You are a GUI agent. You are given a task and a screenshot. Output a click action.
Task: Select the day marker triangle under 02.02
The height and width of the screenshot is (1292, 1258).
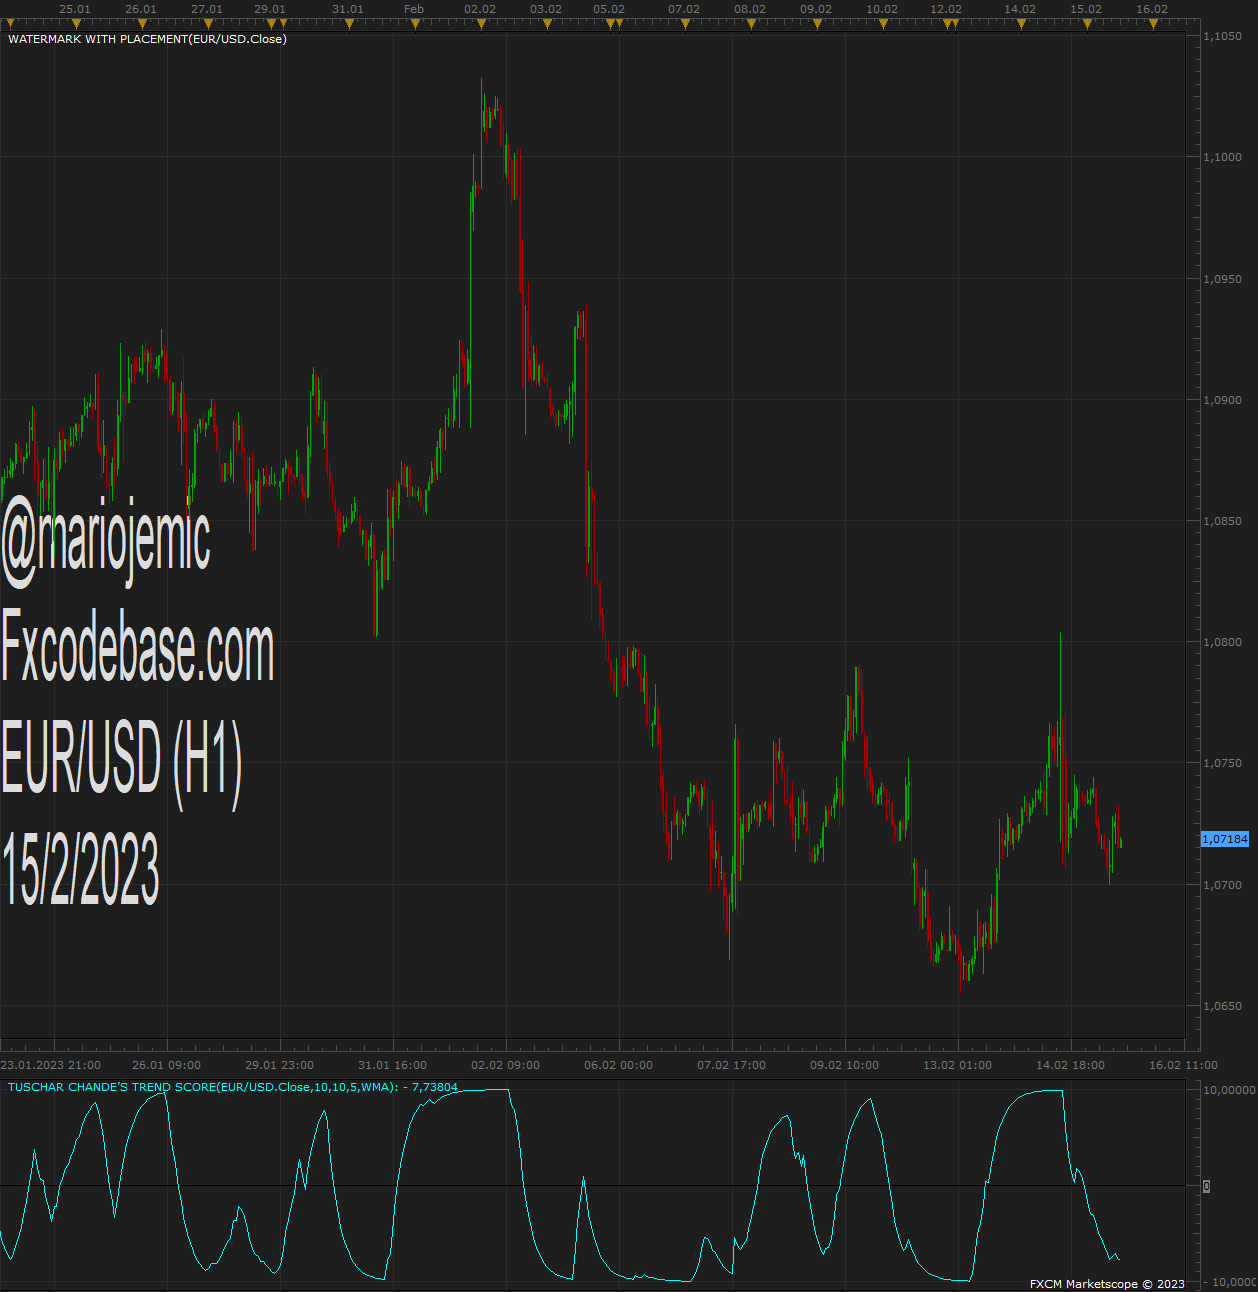tap(481, 24)
